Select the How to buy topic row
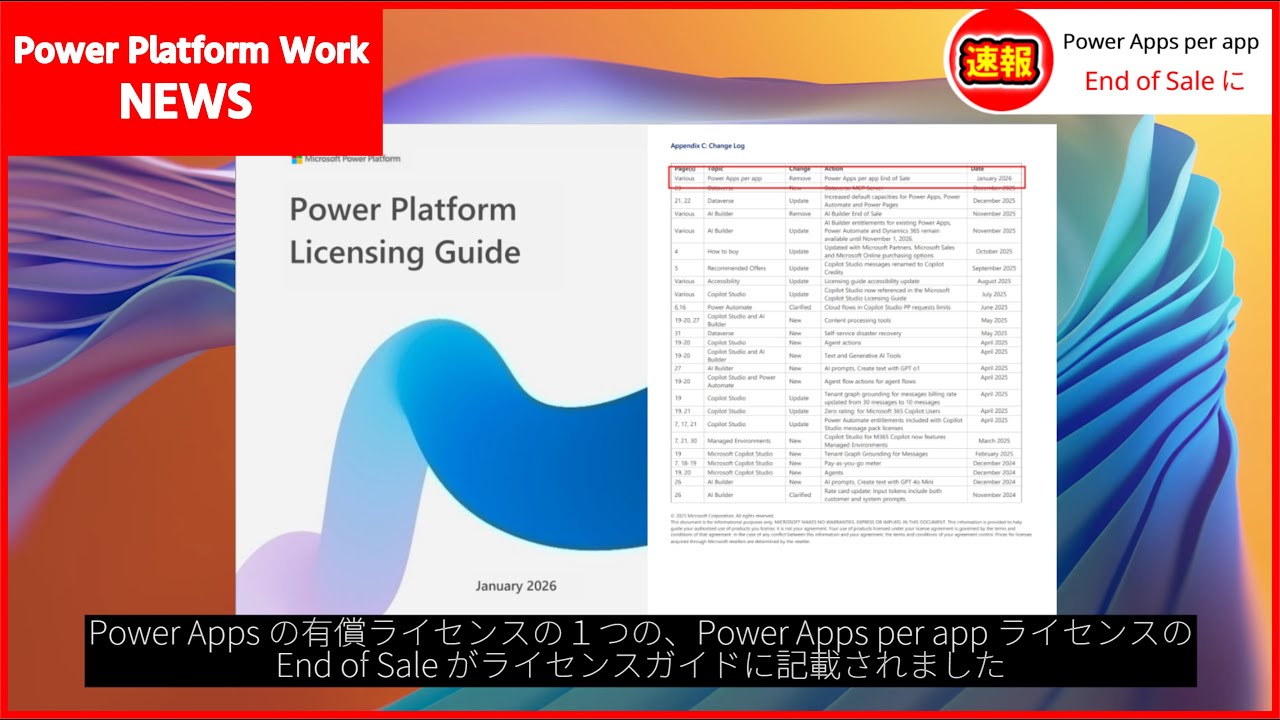 [723, 251]
